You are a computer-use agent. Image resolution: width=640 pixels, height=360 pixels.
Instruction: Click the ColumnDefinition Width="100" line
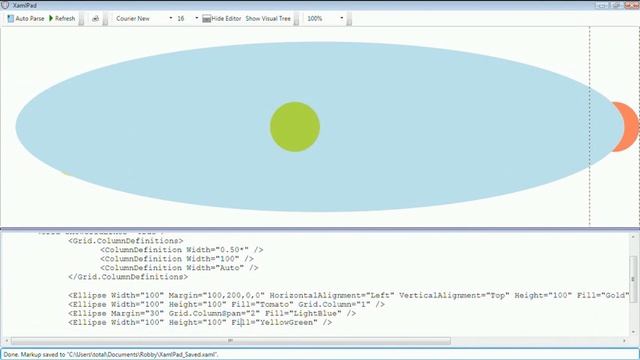click(177, 259)
